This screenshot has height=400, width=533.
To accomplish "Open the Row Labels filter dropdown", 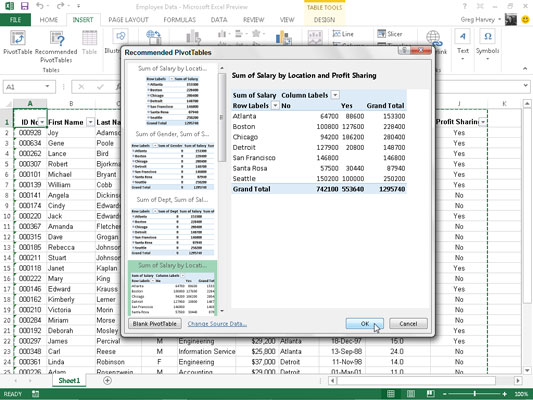I will (275, 106).
